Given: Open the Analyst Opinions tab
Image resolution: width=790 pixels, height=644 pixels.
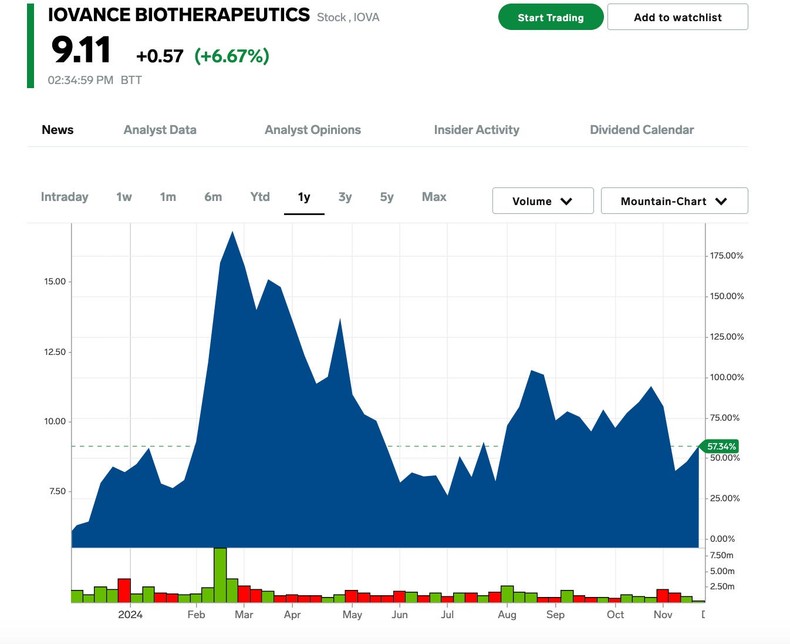Looking at the screenshot, I should coord(312,130).
